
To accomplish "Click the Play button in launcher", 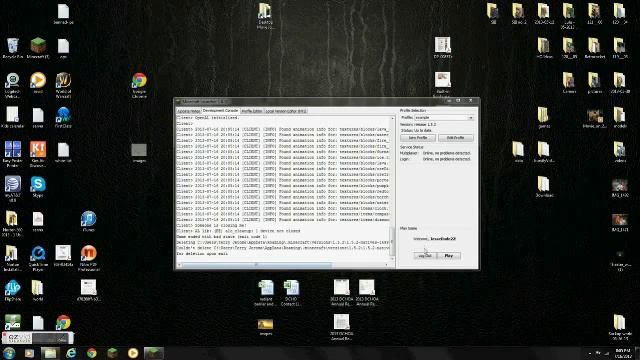I will coord(449,256).
